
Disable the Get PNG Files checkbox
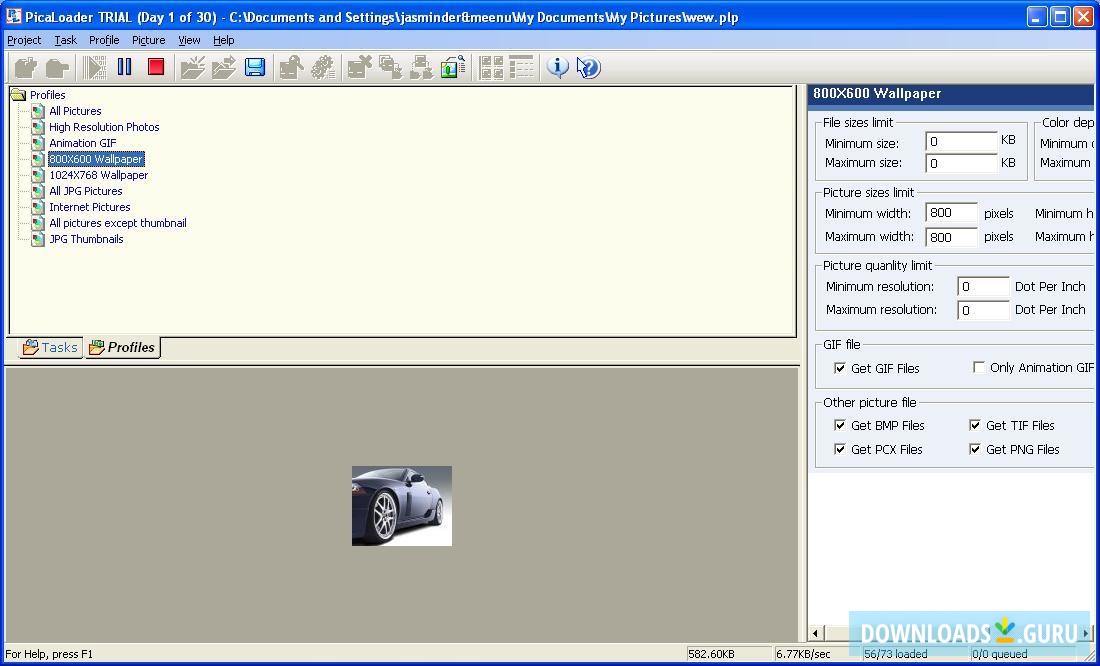coord(975,449)
